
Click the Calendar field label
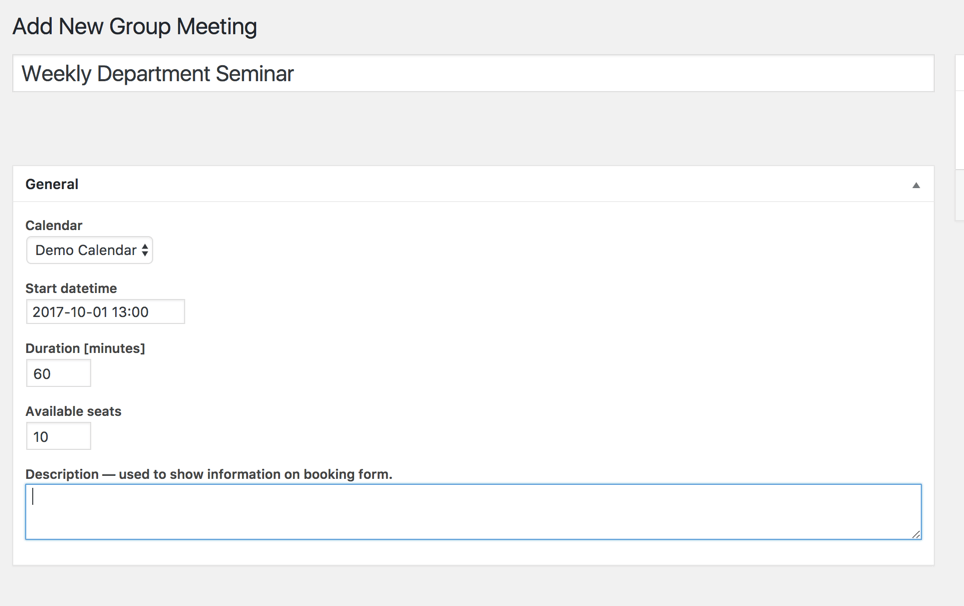(x=54, y=226)
